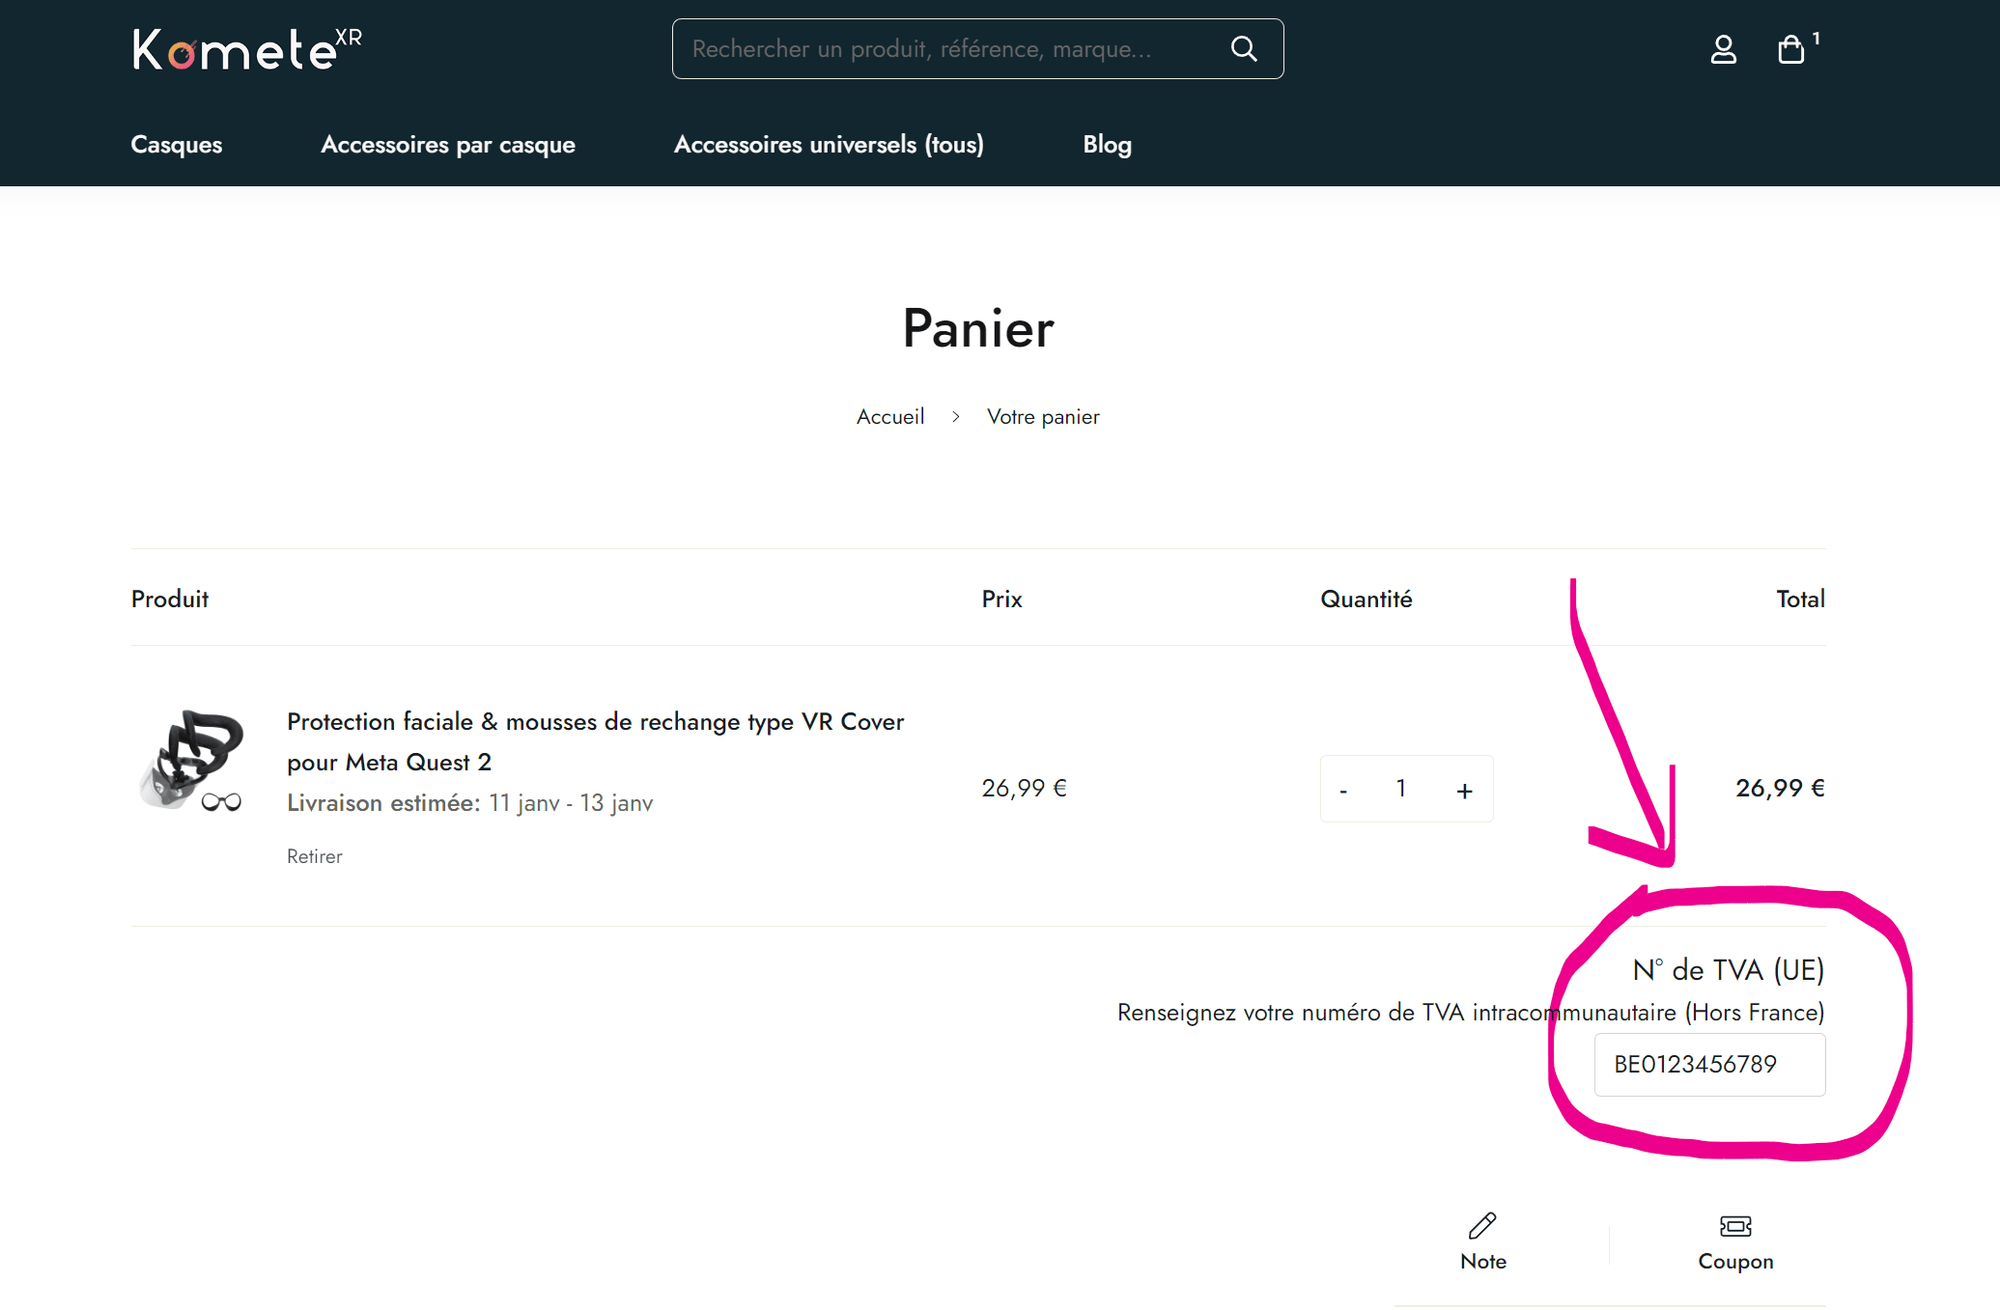Open the user account icon
The image size is (2000, 1310).
[1723, 49]
